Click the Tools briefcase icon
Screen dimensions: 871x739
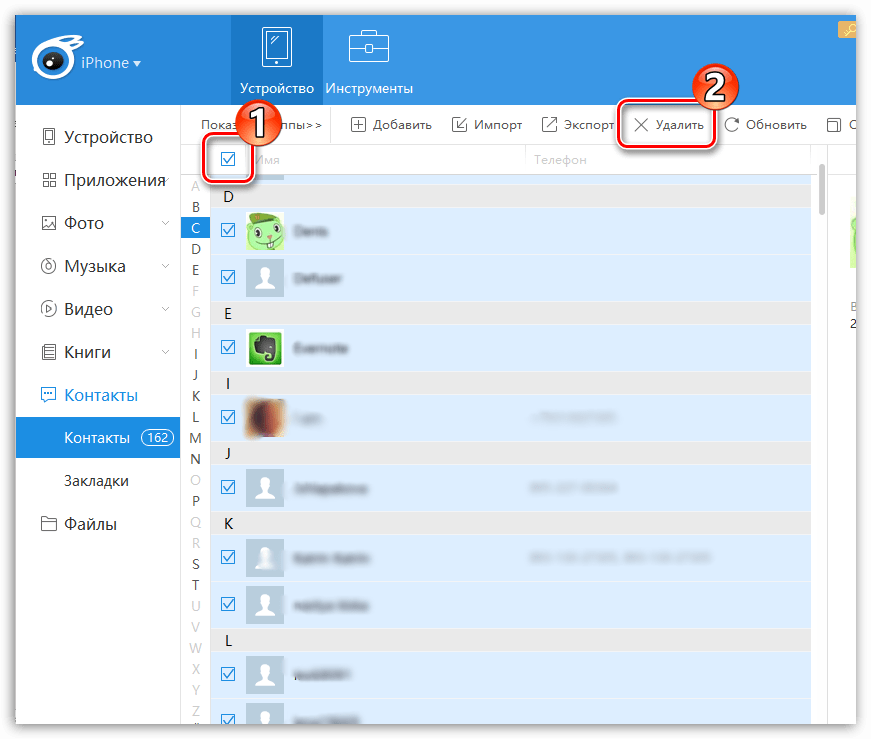(368, 48)
